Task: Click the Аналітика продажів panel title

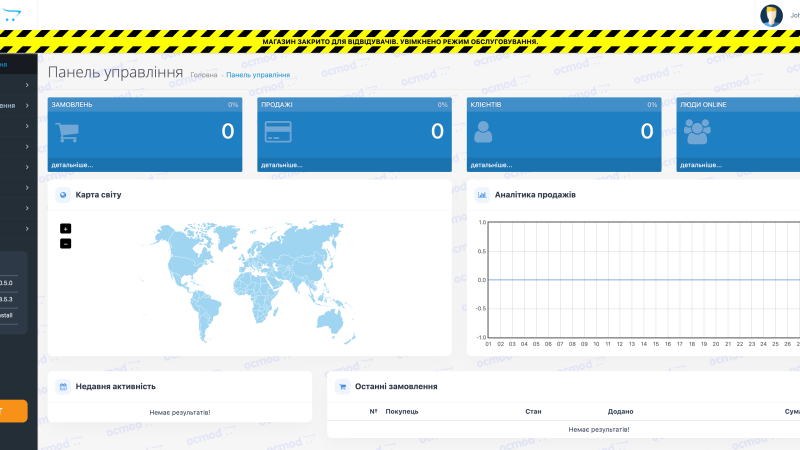Action: (535, 195)
